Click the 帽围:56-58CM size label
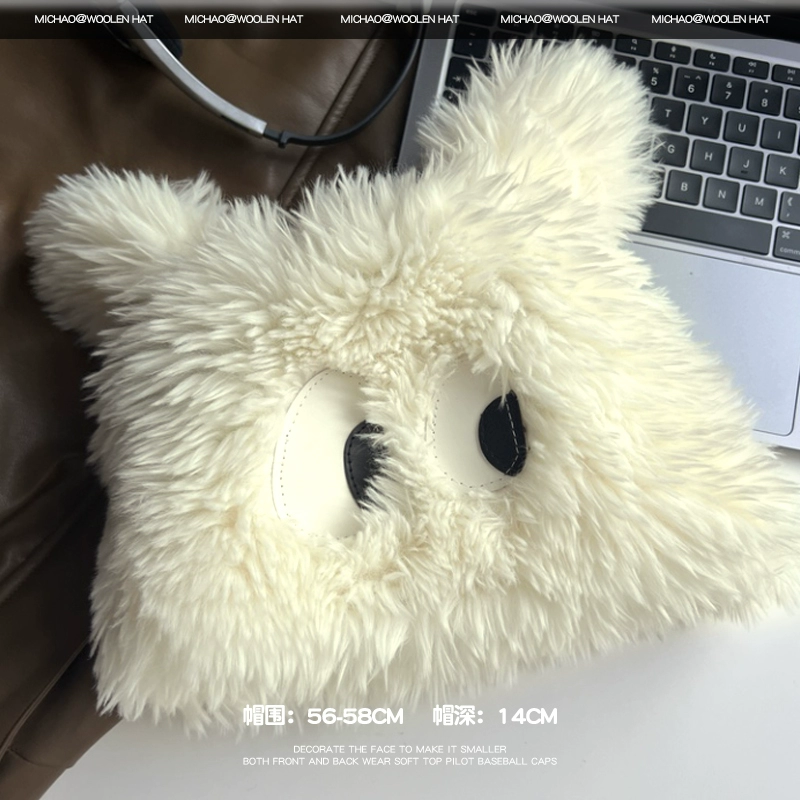 point(324,716)
